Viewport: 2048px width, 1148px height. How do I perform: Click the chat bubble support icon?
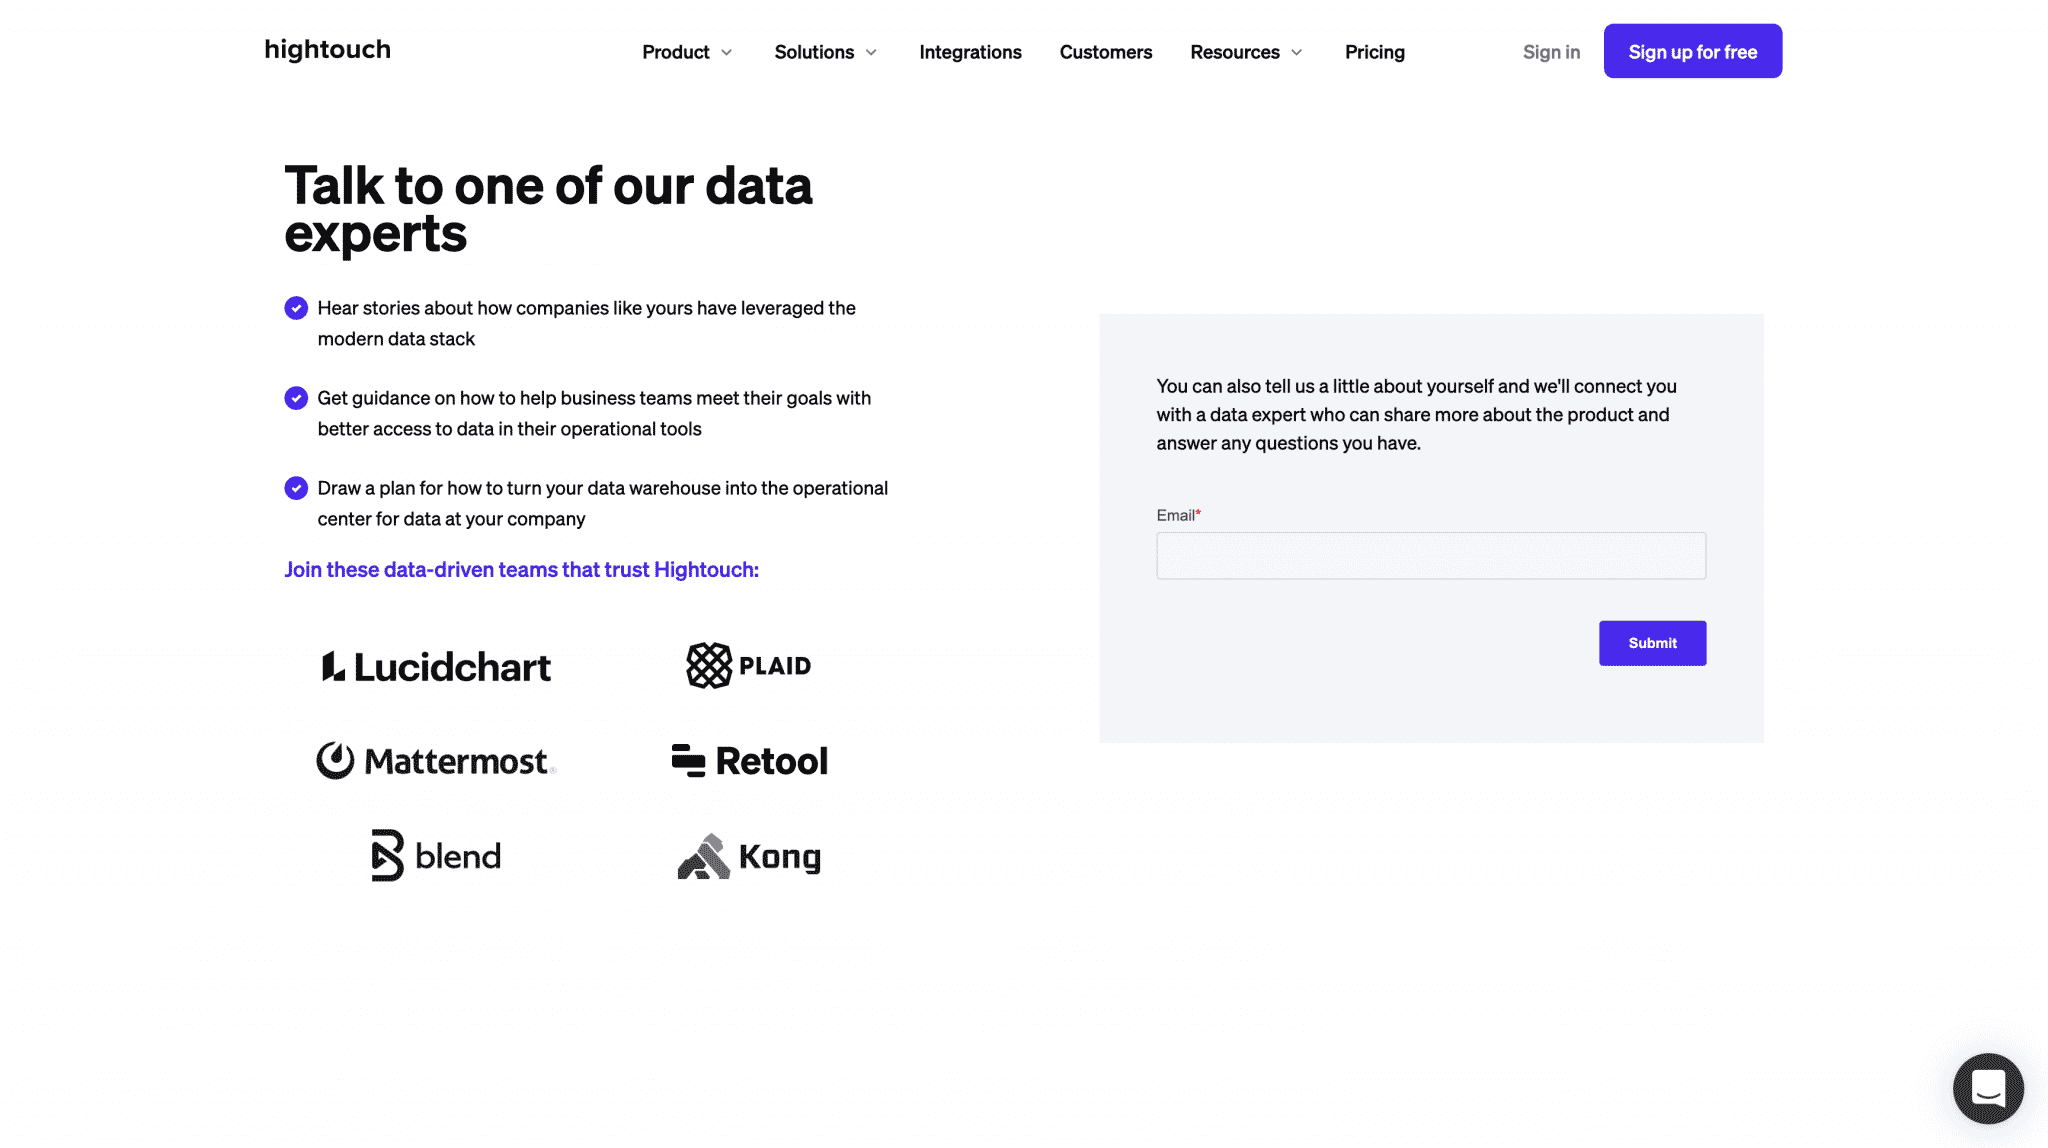coord(1989,1088)
